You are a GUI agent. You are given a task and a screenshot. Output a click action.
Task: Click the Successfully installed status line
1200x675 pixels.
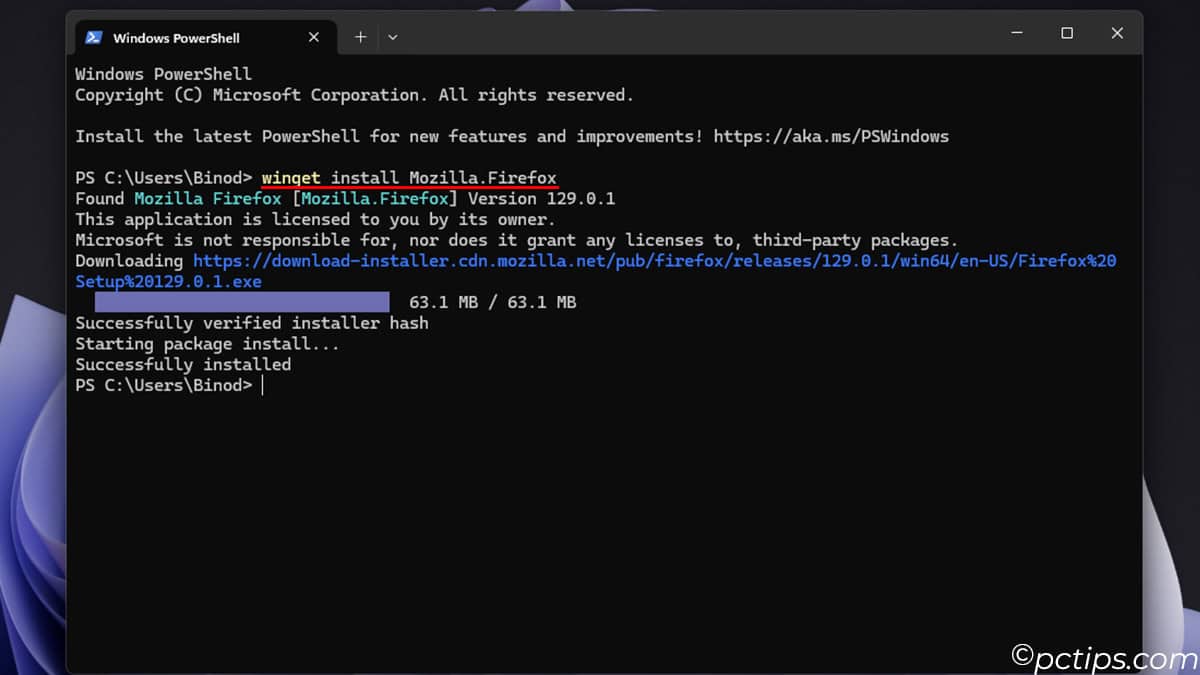[183, 364]
